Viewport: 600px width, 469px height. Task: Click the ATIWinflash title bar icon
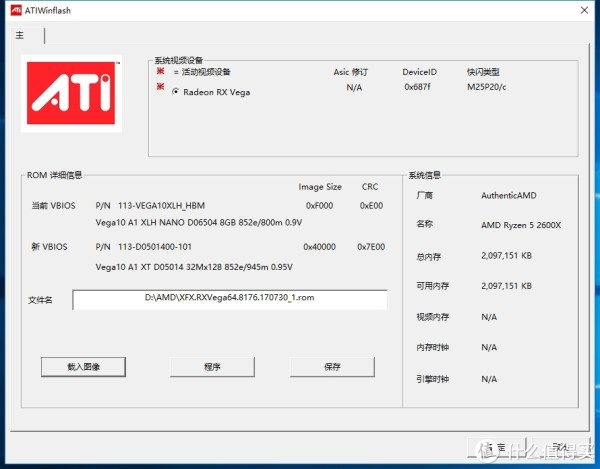(16, 10)
